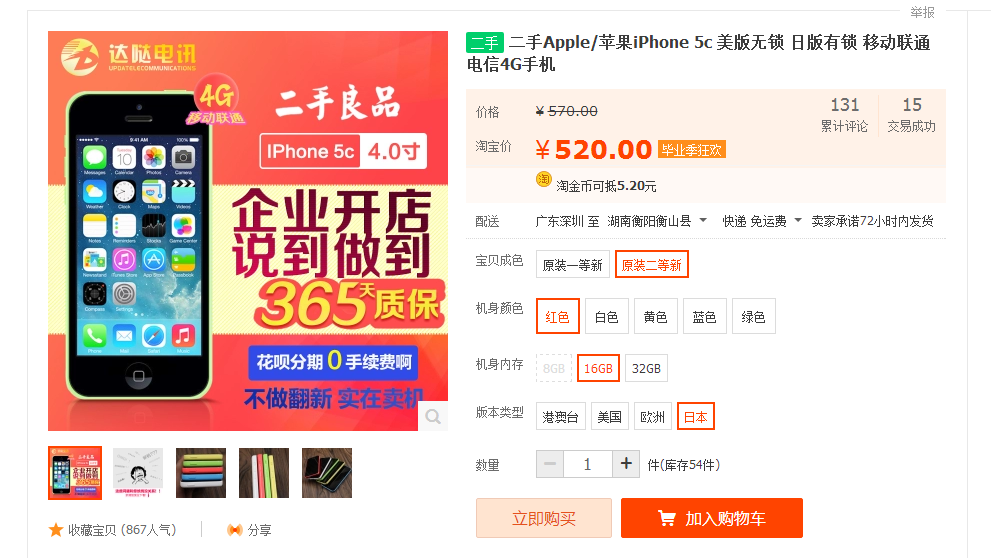Click the plus quantity button
This screenshot has width=991, height=558.
pyautogui.click(x=626, y=464)
